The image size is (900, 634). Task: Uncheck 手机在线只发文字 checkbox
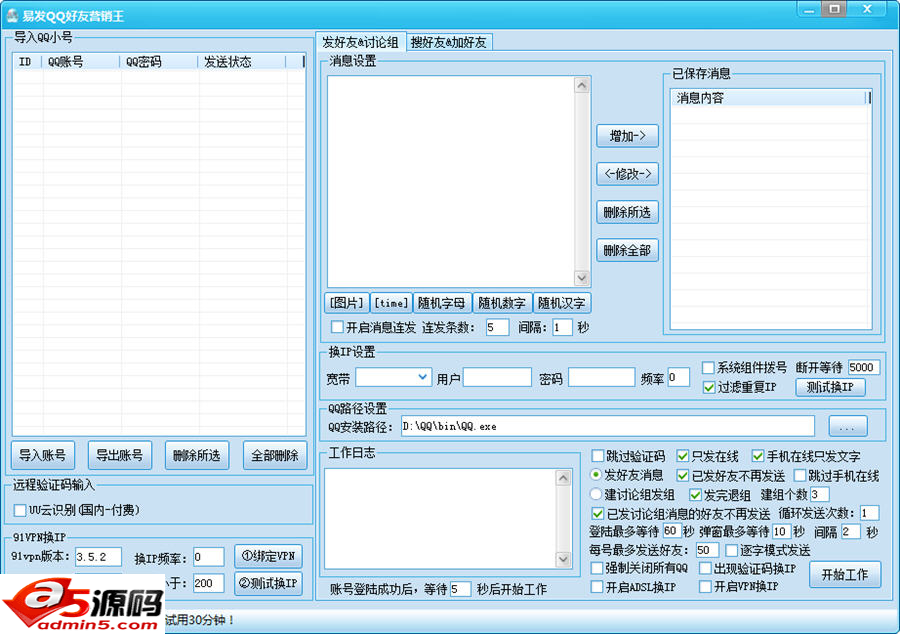pos(758,456)
